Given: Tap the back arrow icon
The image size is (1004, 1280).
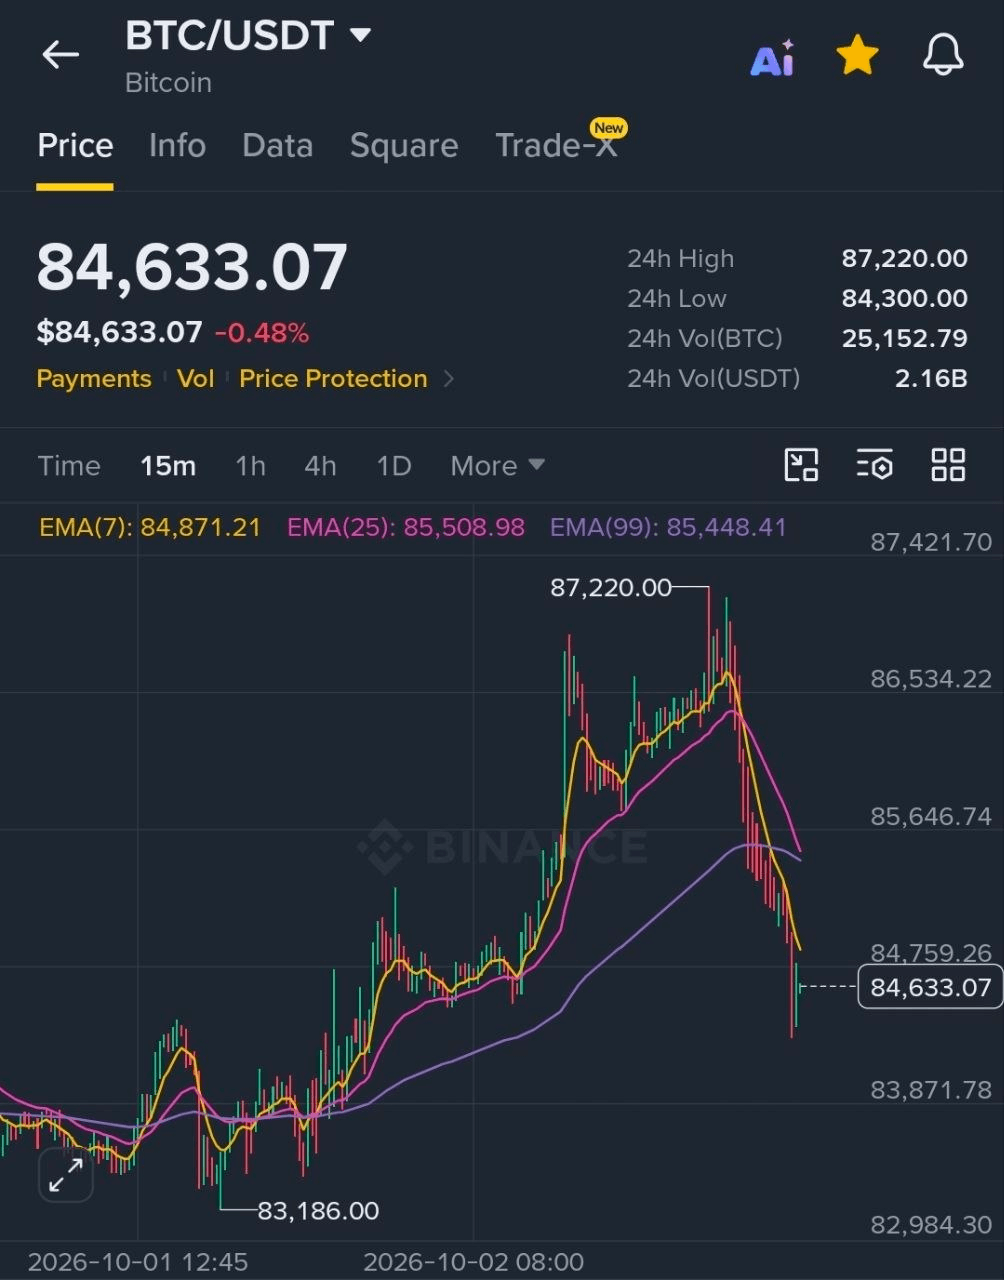Looking at the screenshot, I should click(x=60, y=55).
